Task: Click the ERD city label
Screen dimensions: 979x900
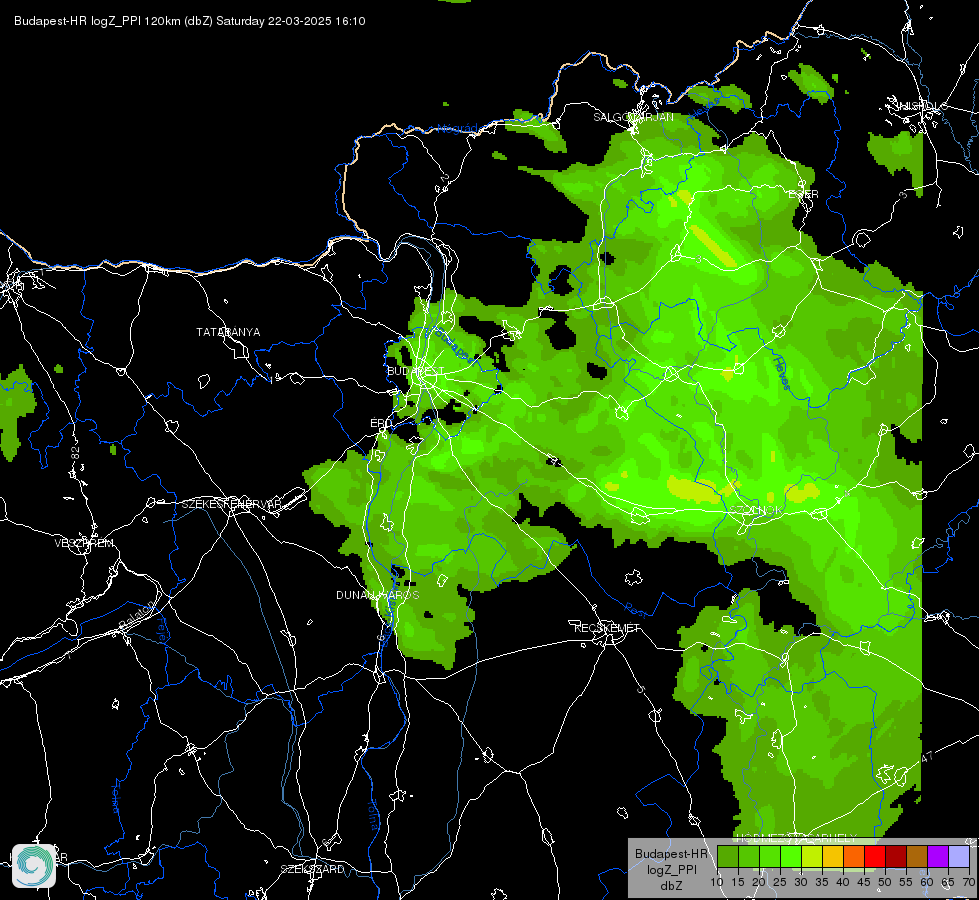Action: tap(381, 423)
